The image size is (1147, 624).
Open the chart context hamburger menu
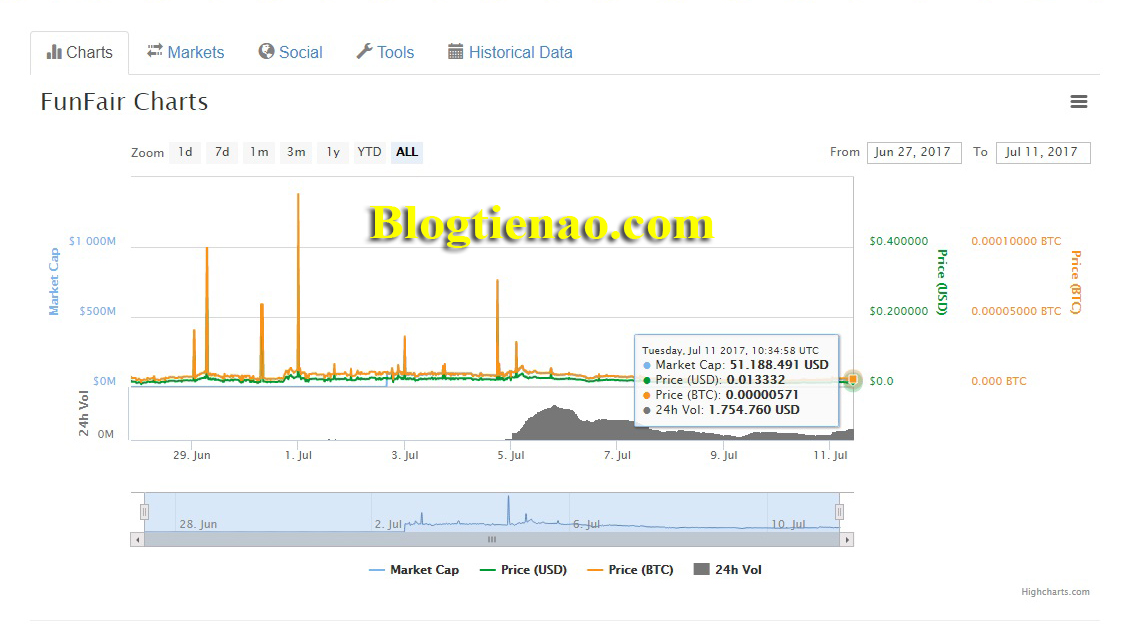pyautogui.click(x=1078, y=102)
